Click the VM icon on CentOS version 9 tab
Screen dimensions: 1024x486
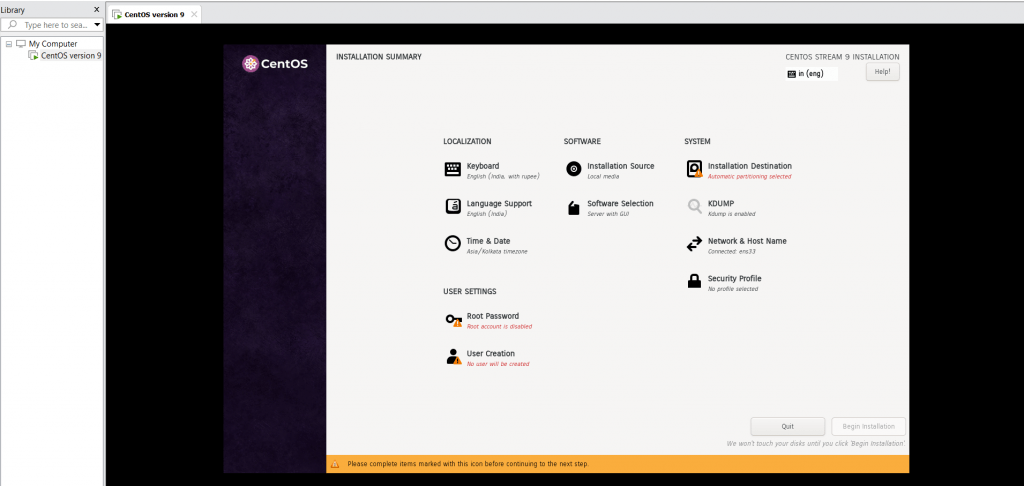[117, 14]
